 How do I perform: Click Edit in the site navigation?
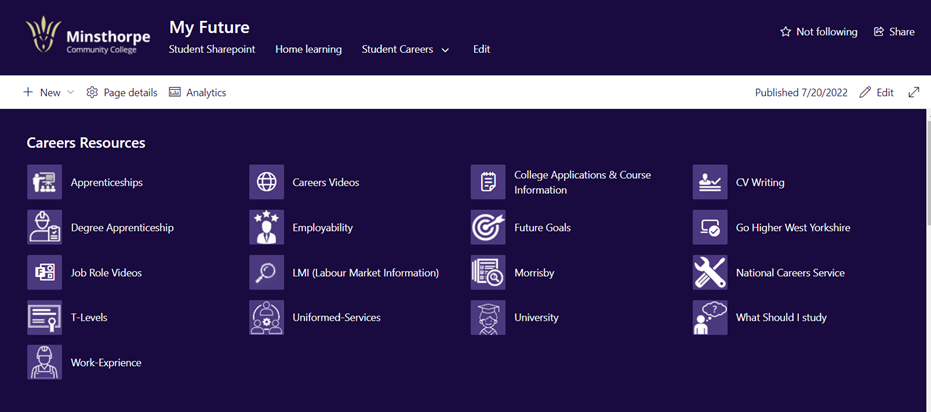coord(482,49)
